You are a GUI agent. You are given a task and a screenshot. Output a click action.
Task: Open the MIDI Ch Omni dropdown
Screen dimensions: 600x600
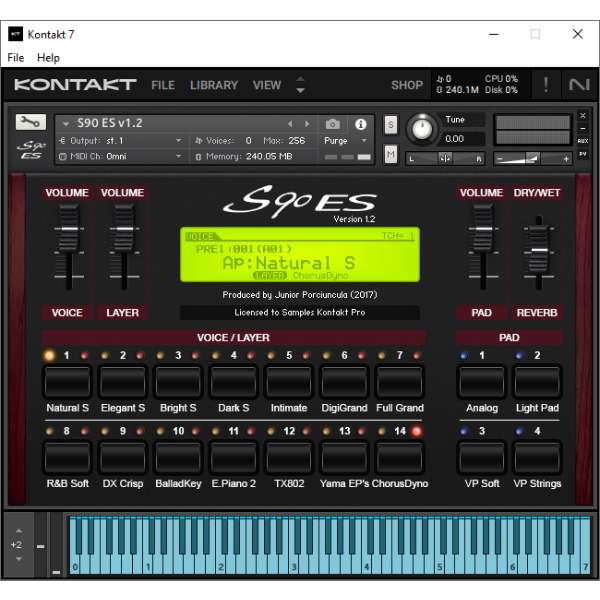(121, 157)
